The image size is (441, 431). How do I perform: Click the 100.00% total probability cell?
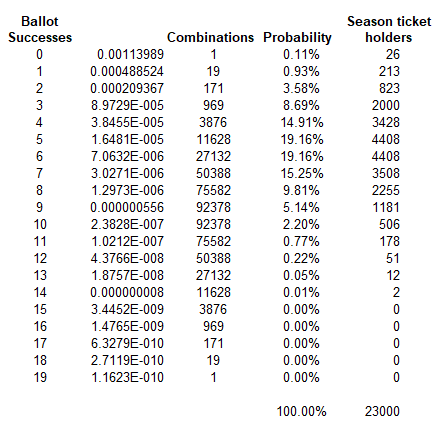[302, 411]
